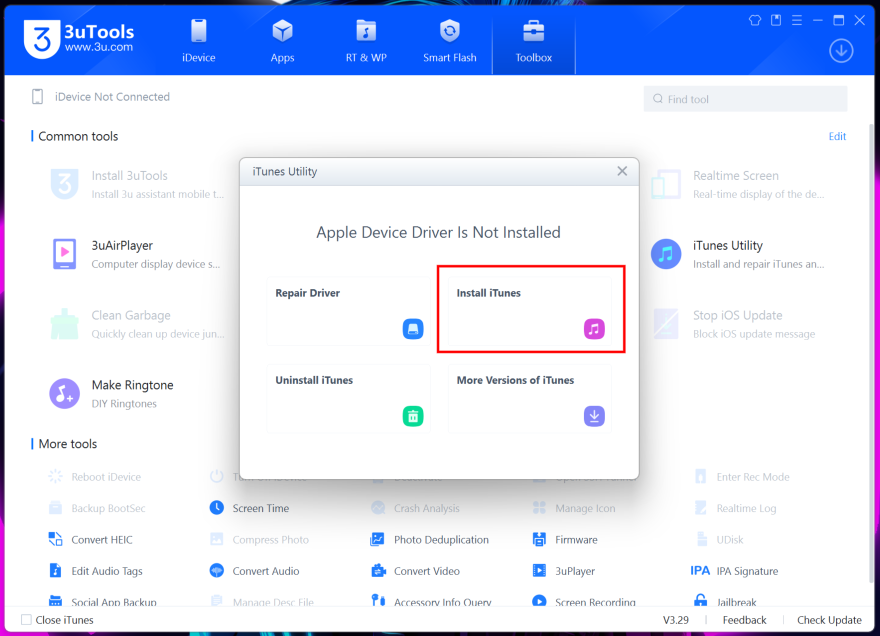Enable the Close iTunes checkbox
Viewport: 880px width, 636px height.
tap(27, 620)
